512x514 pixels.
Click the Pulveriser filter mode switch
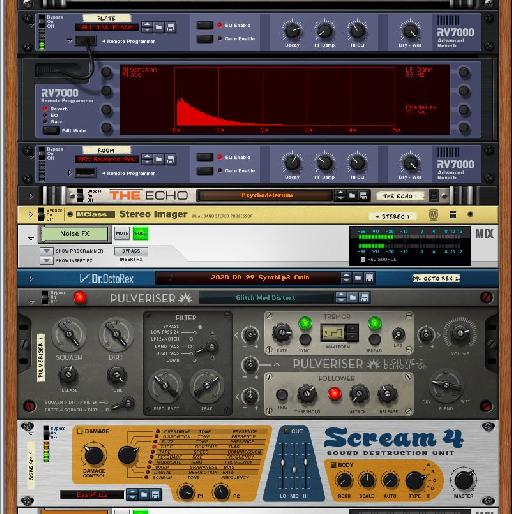[x=207, y=348]
